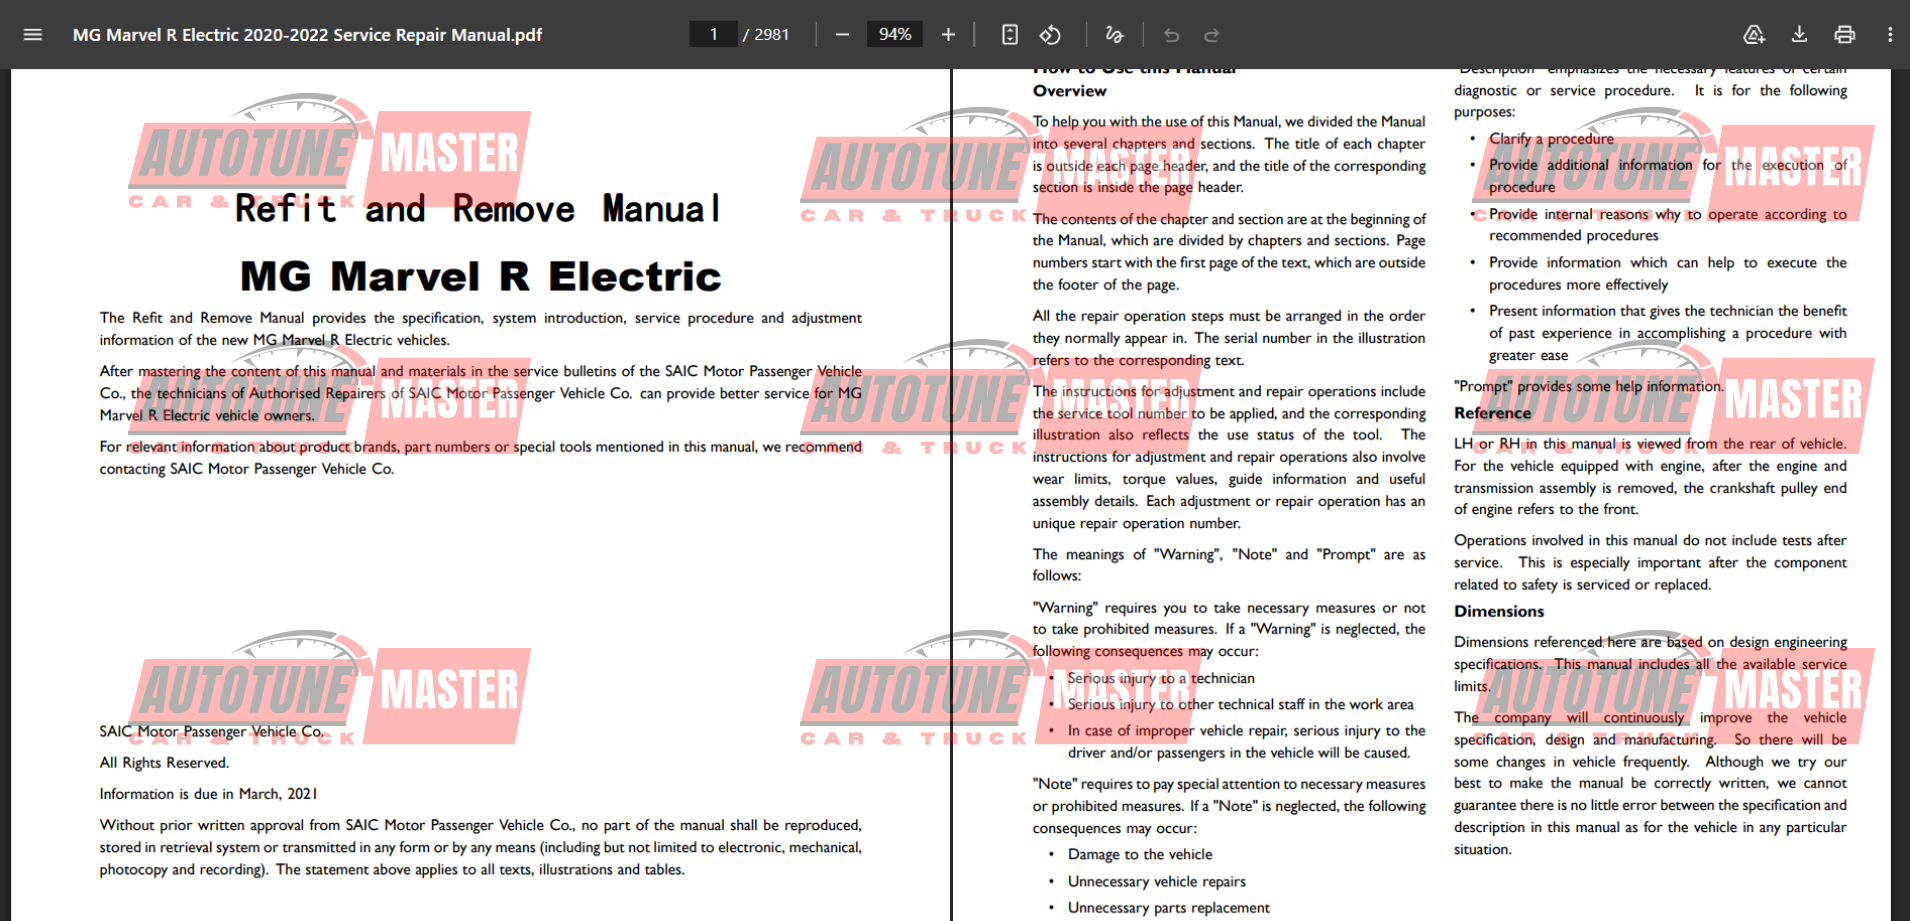Open the more actions menu
The image size is (1910, 921).
(1890, 35)
